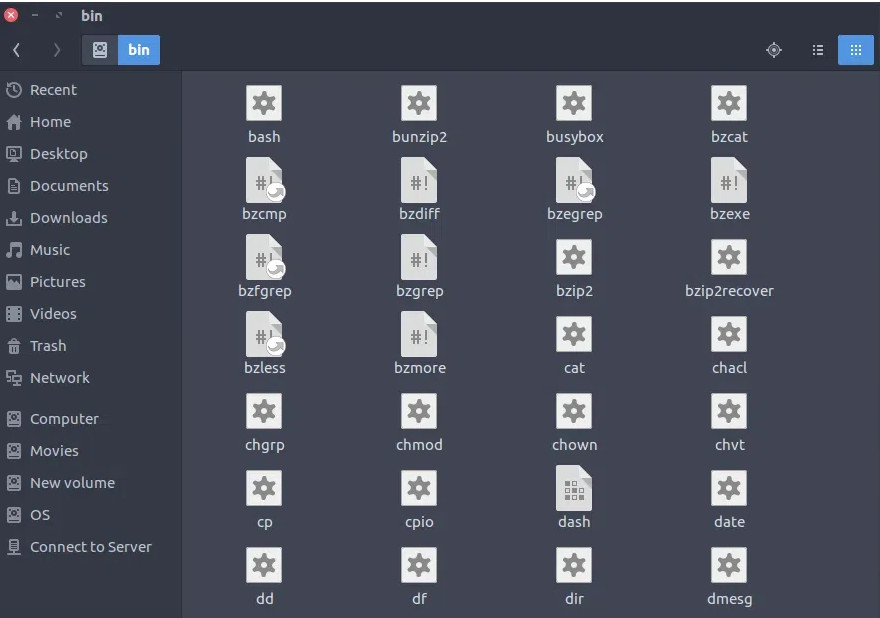The height and width of the screenshot is (618, 880).
Task: Select the bzip2 executable icon
Action: point(574,257)
